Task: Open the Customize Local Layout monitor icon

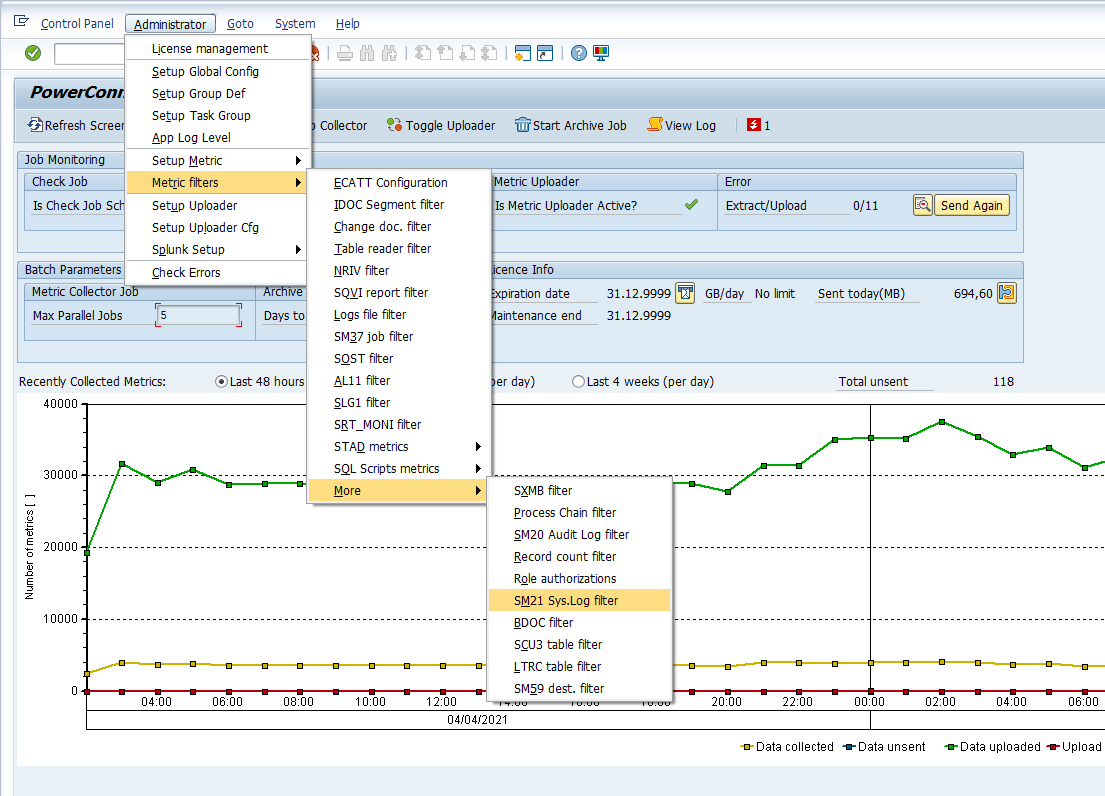Action: [601, 53]
